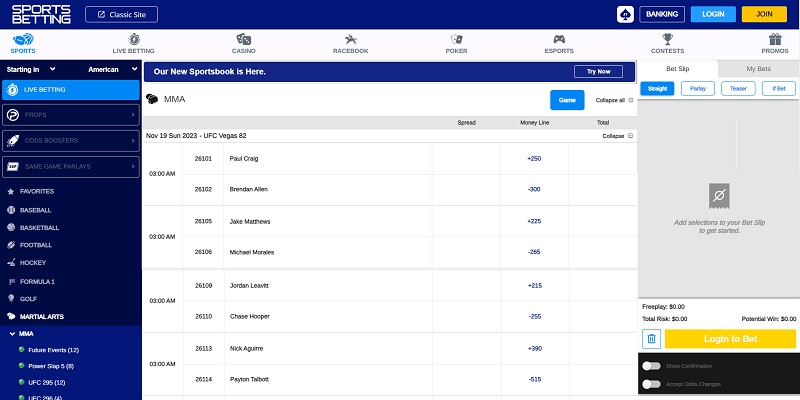Click the Sports Betting logo
The image size is (800, 400).
(x=41, y=14)
